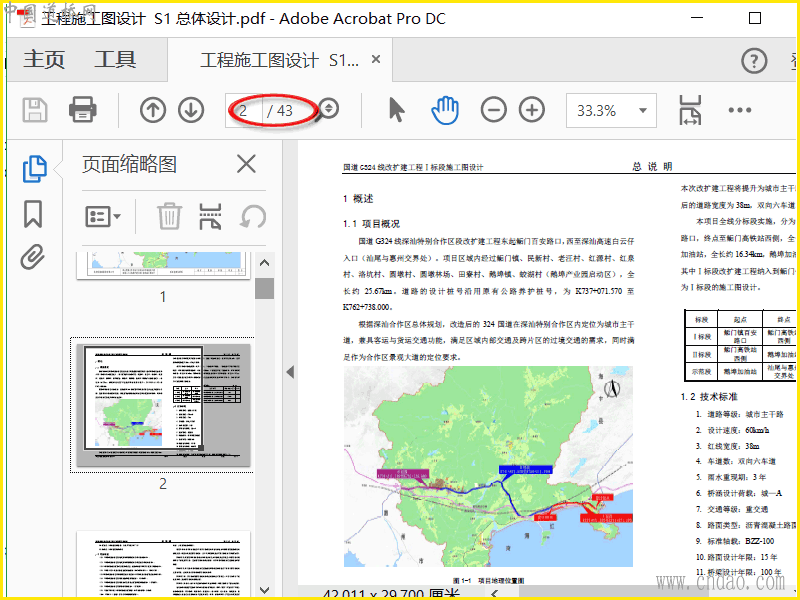Image resolution: width=800 pixels, height=600 pixels.
Task: Open the Help question mark icon
Action: point(754,61)
